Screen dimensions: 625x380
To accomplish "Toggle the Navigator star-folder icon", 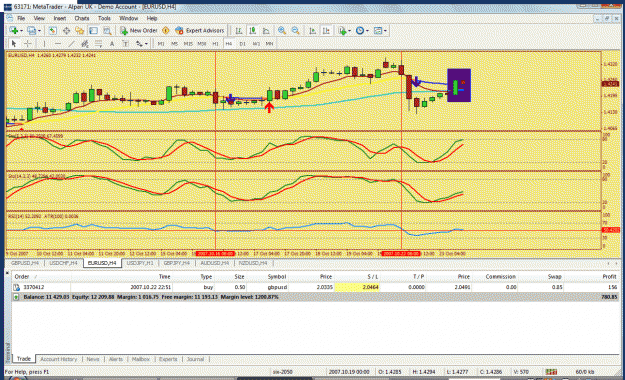I will click(x=80, y=30).
